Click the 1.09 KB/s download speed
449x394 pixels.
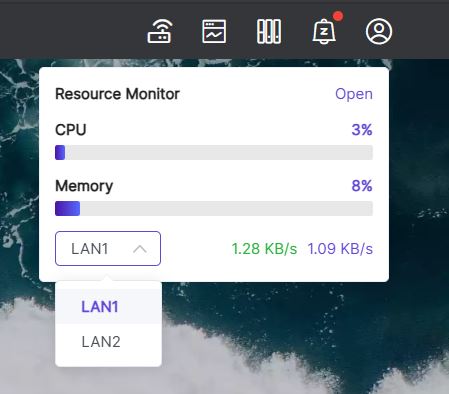(x=340, y=249)
